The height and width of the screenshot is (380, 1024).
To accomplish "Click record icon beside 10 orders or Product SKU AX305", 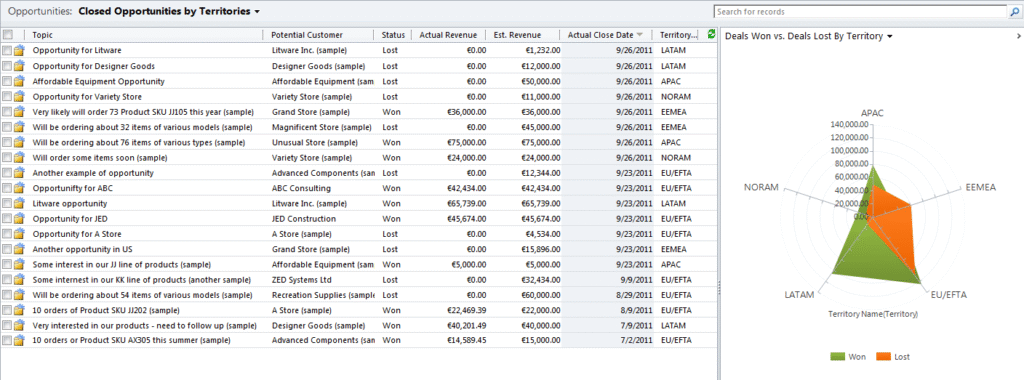I will (x=19, y=341).
